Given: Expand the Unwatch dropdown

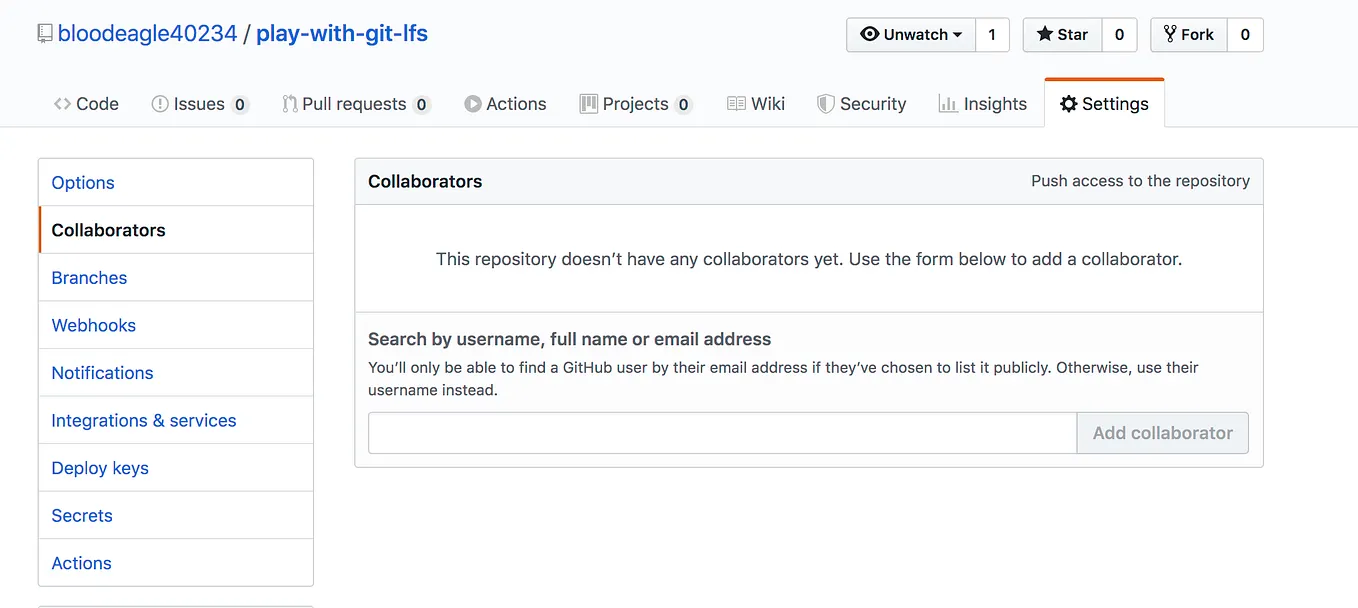Looking at the screenshot, I should pos(910,34).
